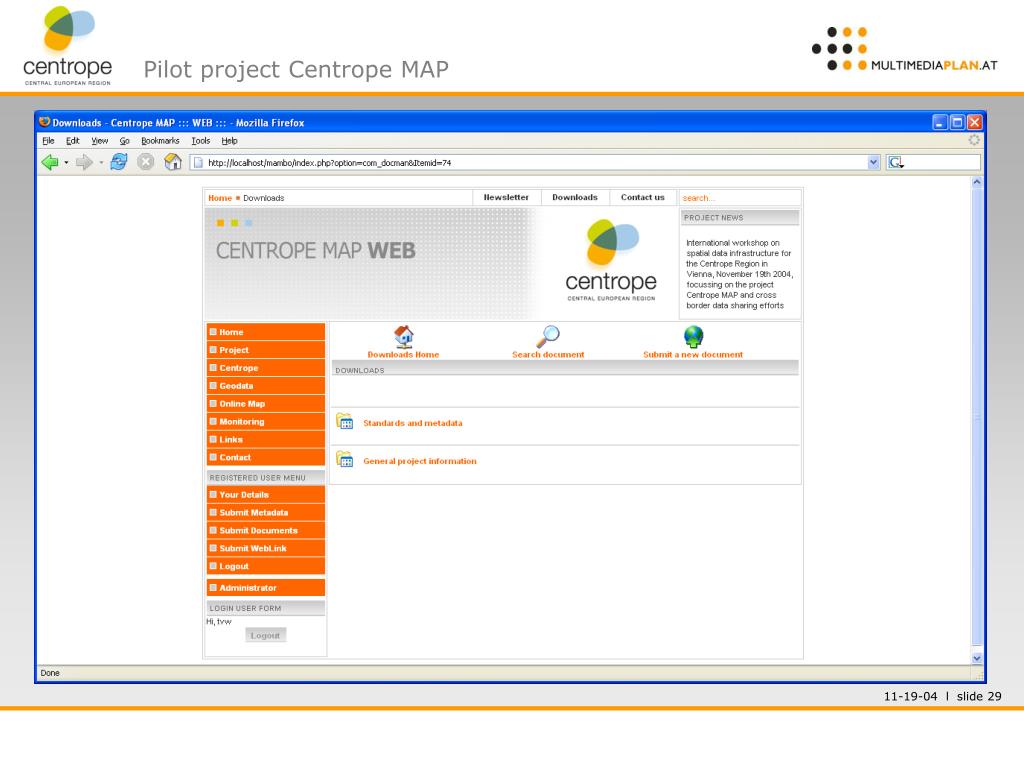Open the Back history dropdown arrow

[x=66, y=163]
